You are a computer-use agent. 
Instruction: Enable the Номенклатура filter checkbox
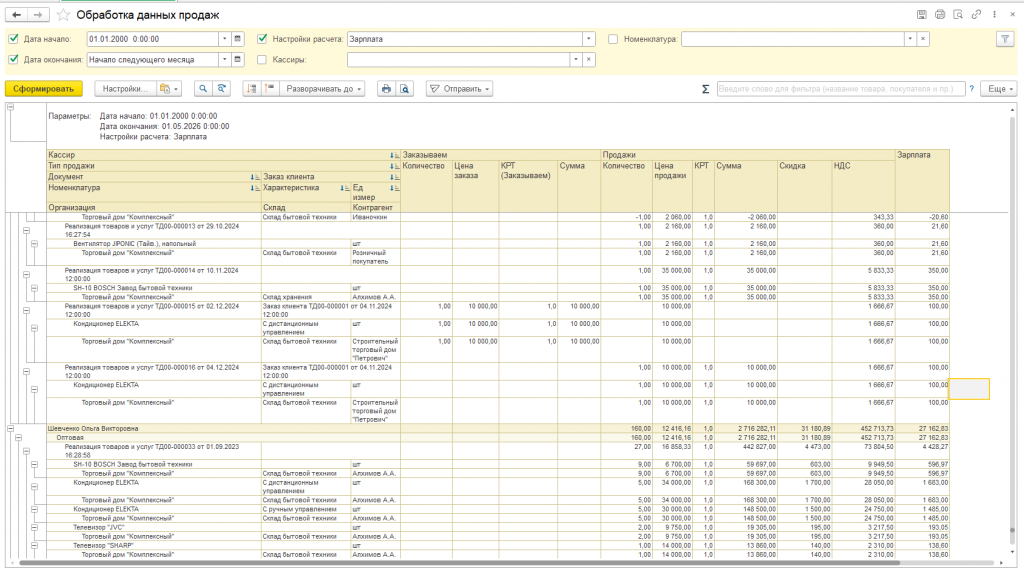coord(613,39)
